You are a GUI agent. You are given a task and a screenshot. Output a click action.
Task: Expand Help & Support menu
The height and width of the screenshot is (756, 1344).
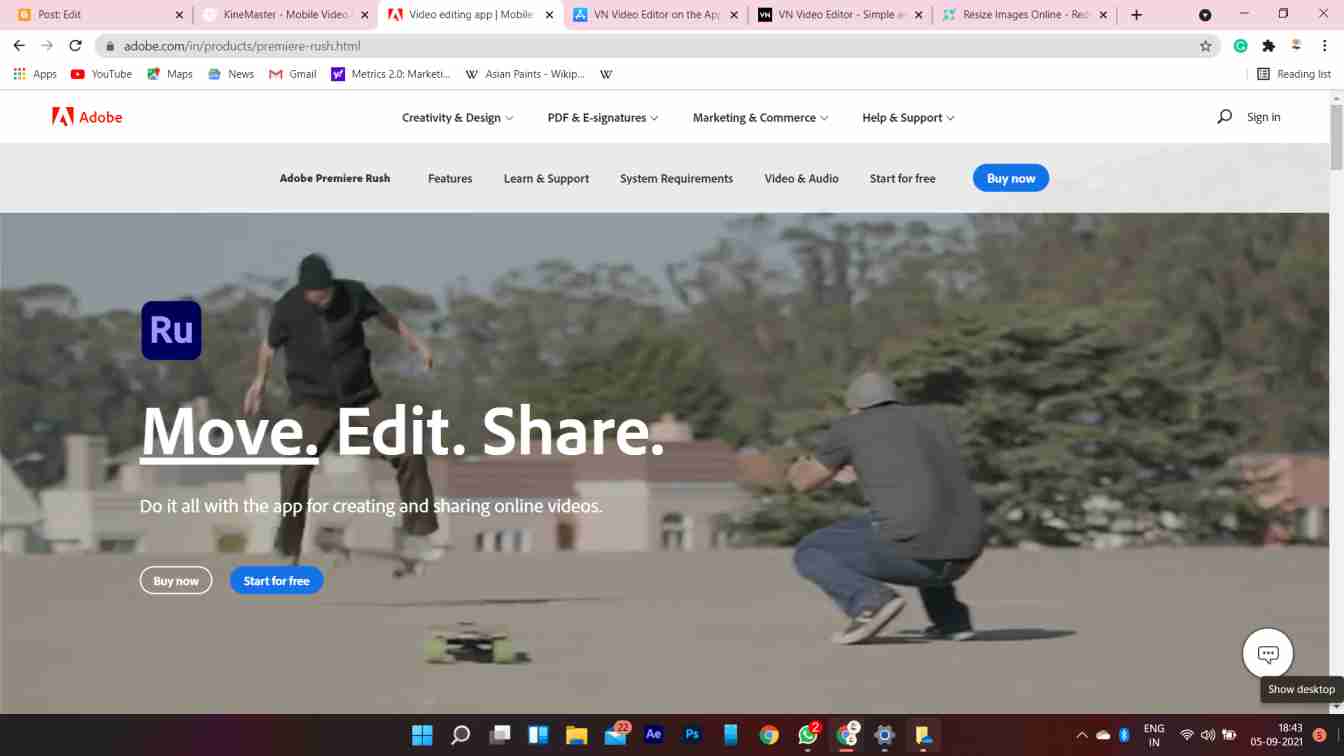coord(908,117)
